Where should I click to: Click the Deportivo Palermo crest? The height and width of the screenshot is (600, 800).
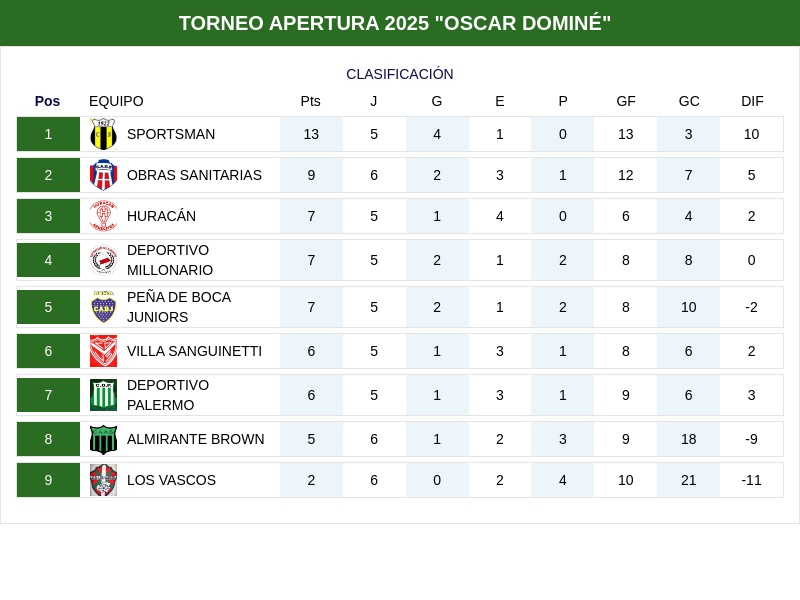103,395
